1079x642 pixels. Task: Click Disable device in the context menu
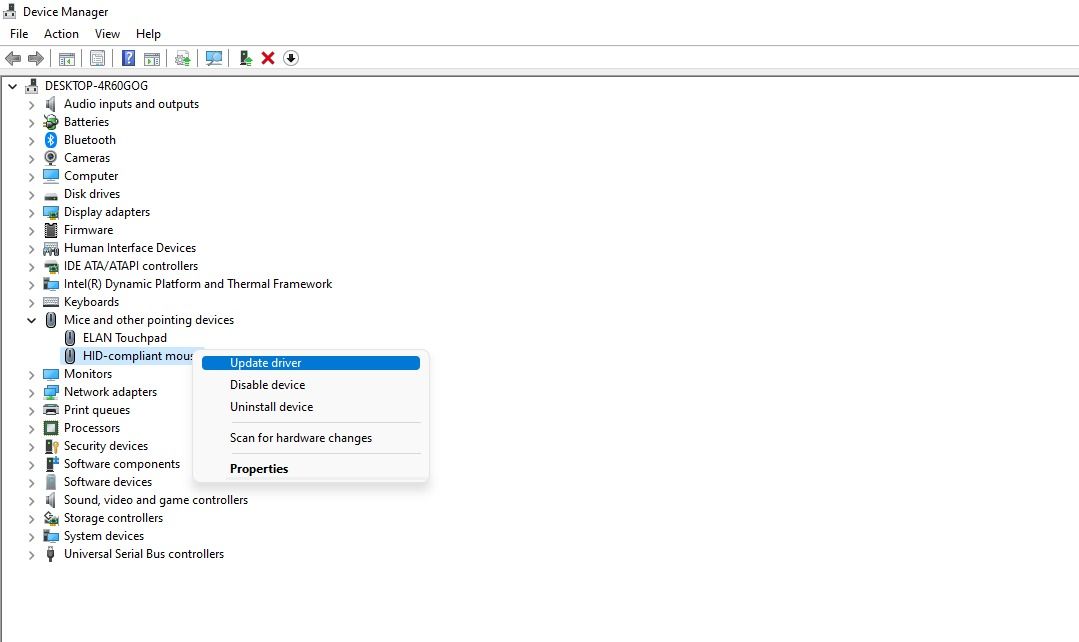coord(267,384)
